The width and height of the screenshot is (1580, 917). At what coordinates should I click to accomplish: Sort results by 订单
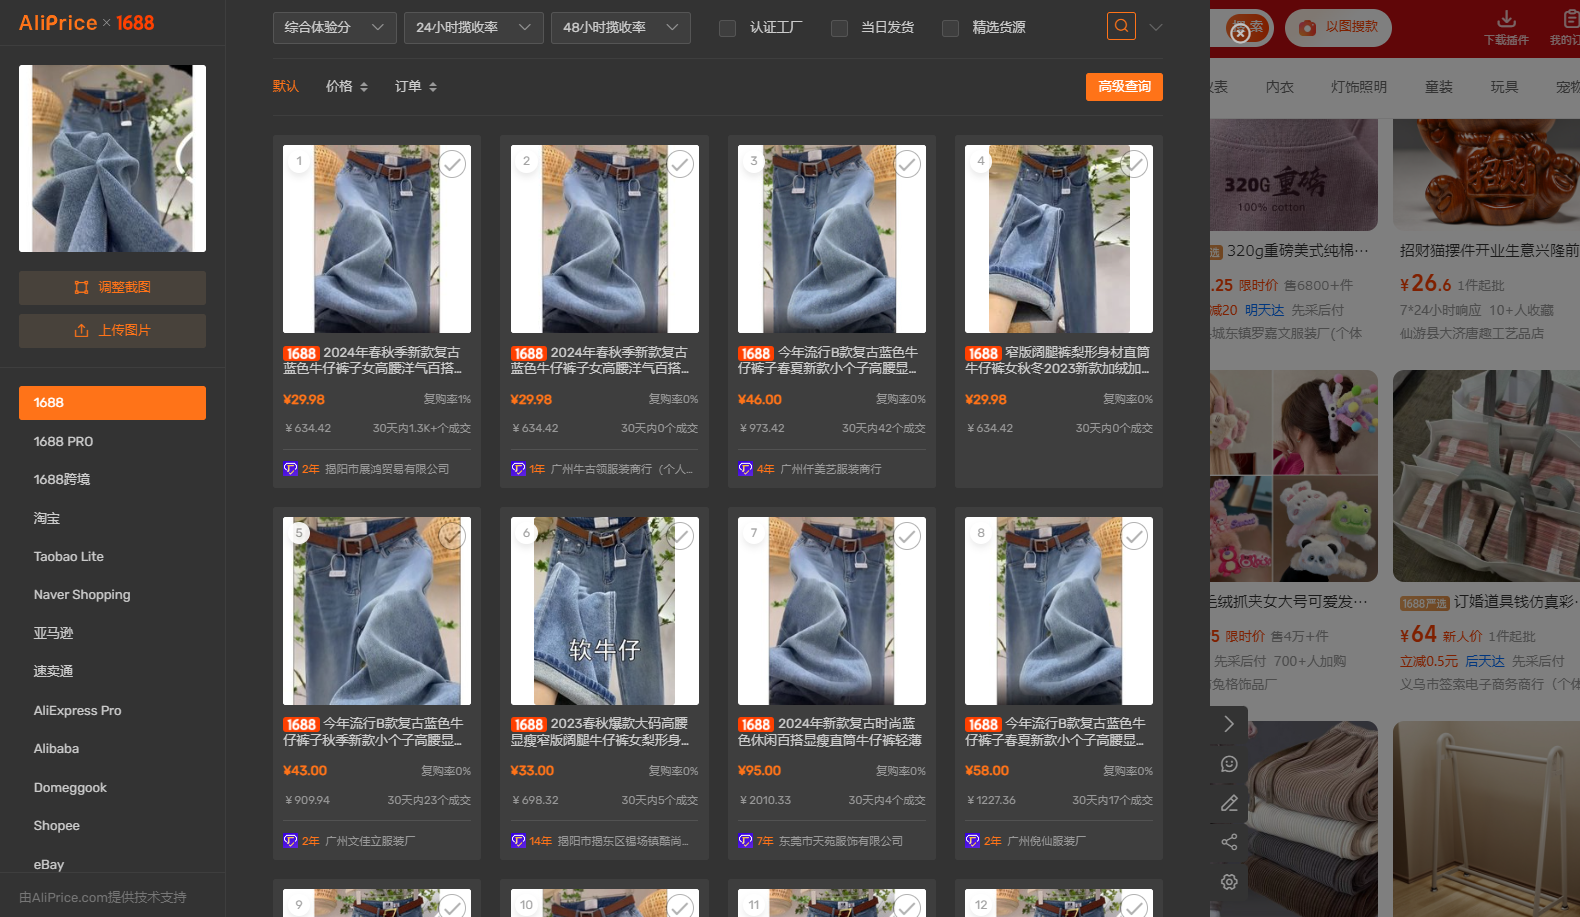tap(415, 87)
